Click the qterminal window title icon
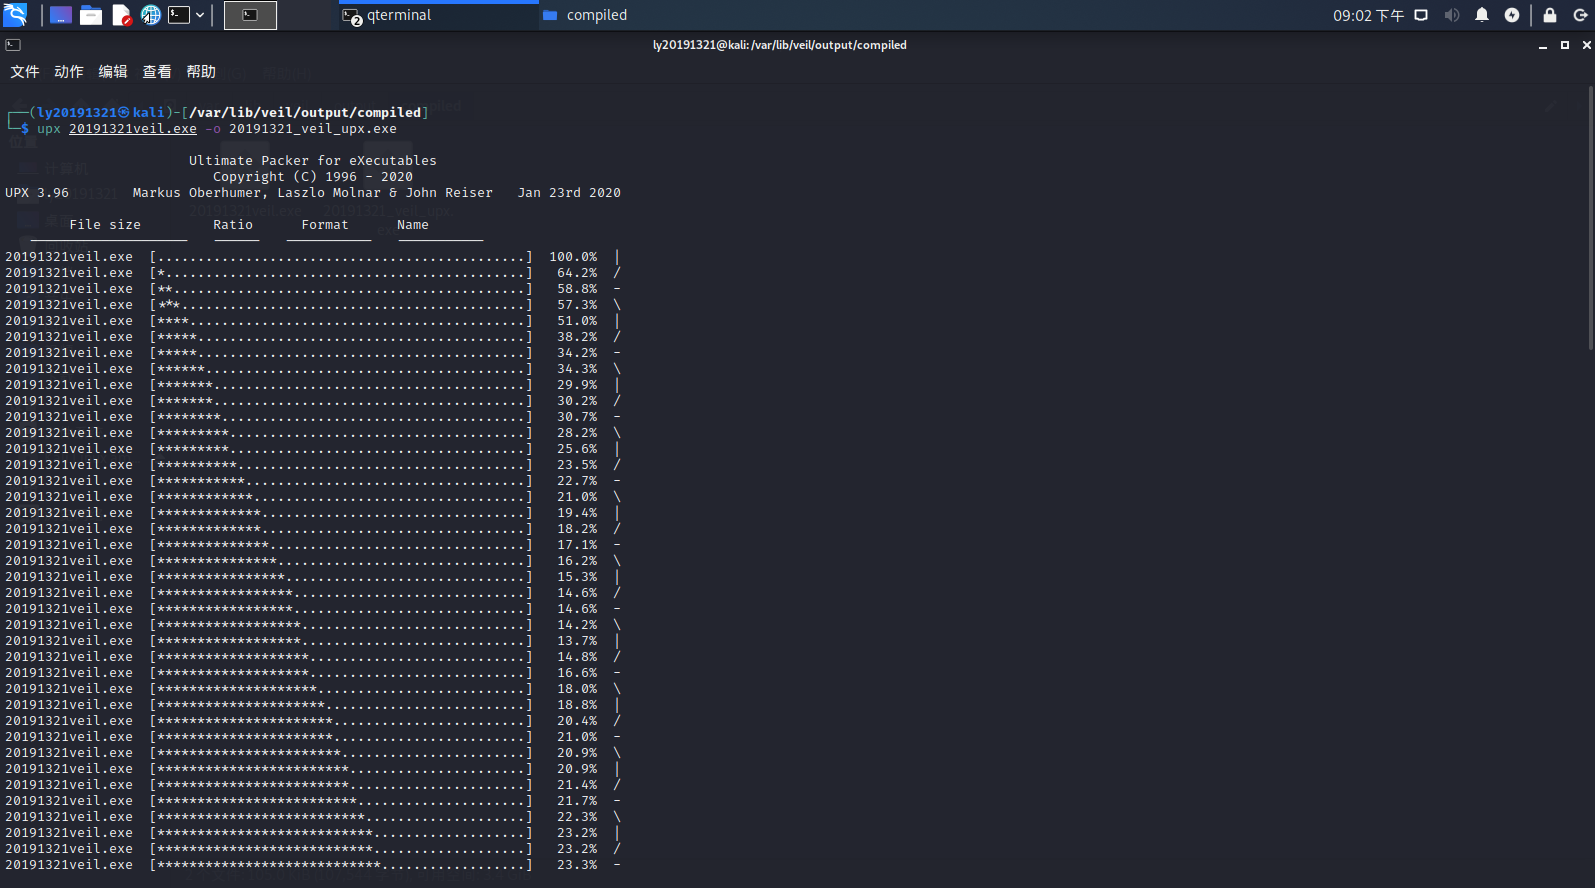The height and width of the screenshot is (888, 1595). click(13, 45)
